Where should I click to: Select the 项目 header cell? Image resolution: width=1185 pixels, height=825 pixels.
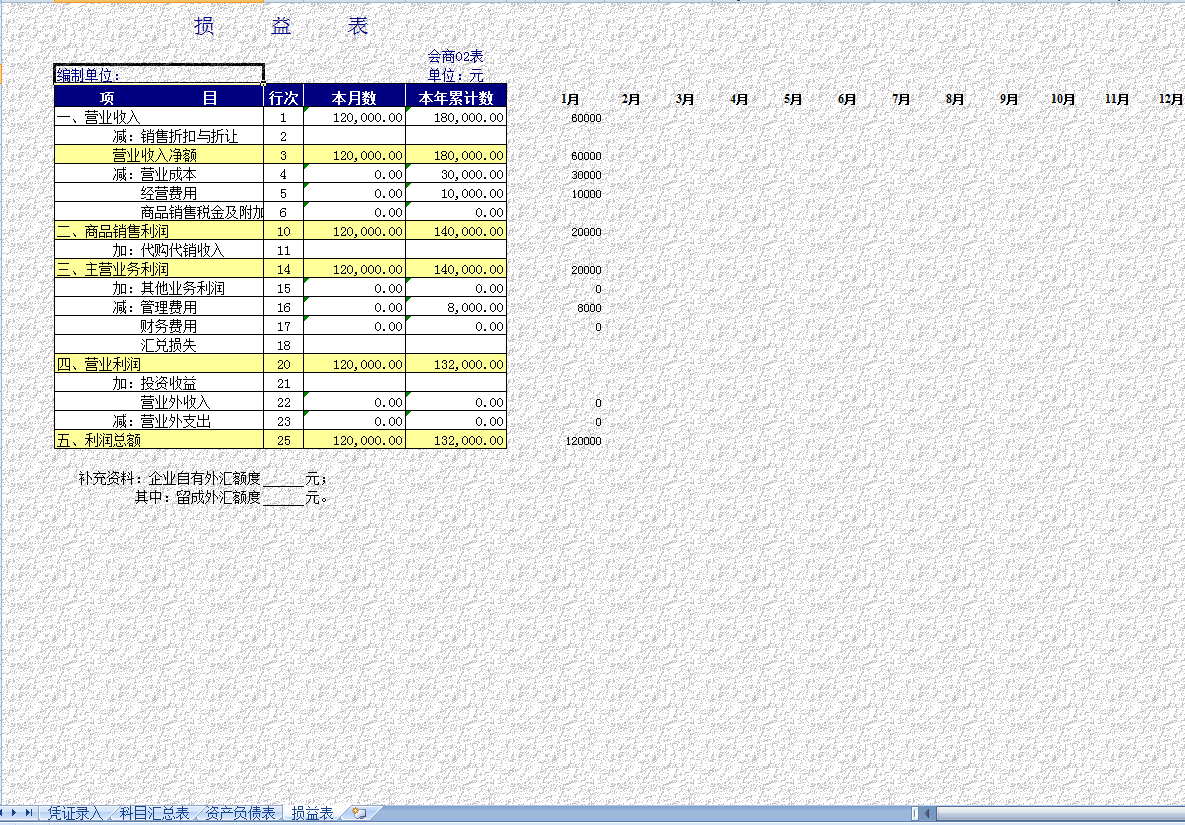(159, 97)
